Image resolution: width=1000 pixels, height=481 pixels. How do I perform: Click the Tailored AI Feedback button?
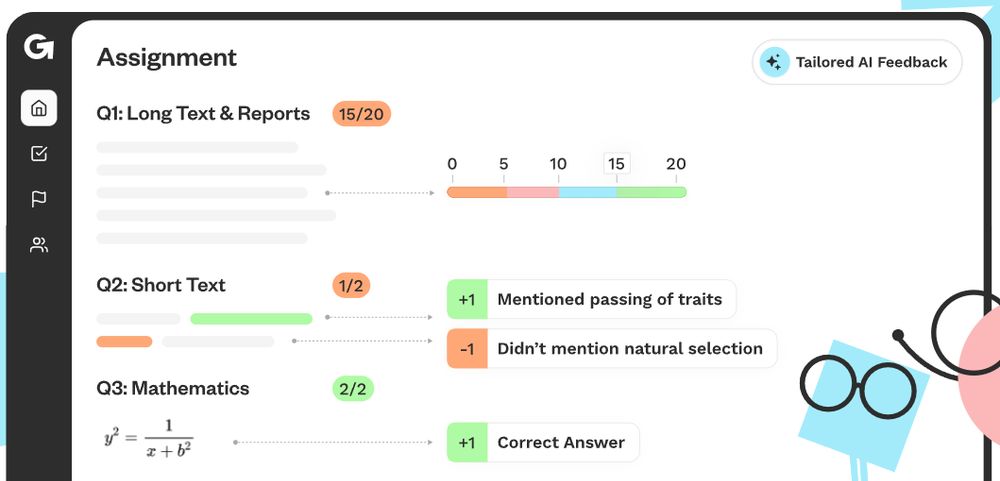pyautogui.click(x=857, y=62)
